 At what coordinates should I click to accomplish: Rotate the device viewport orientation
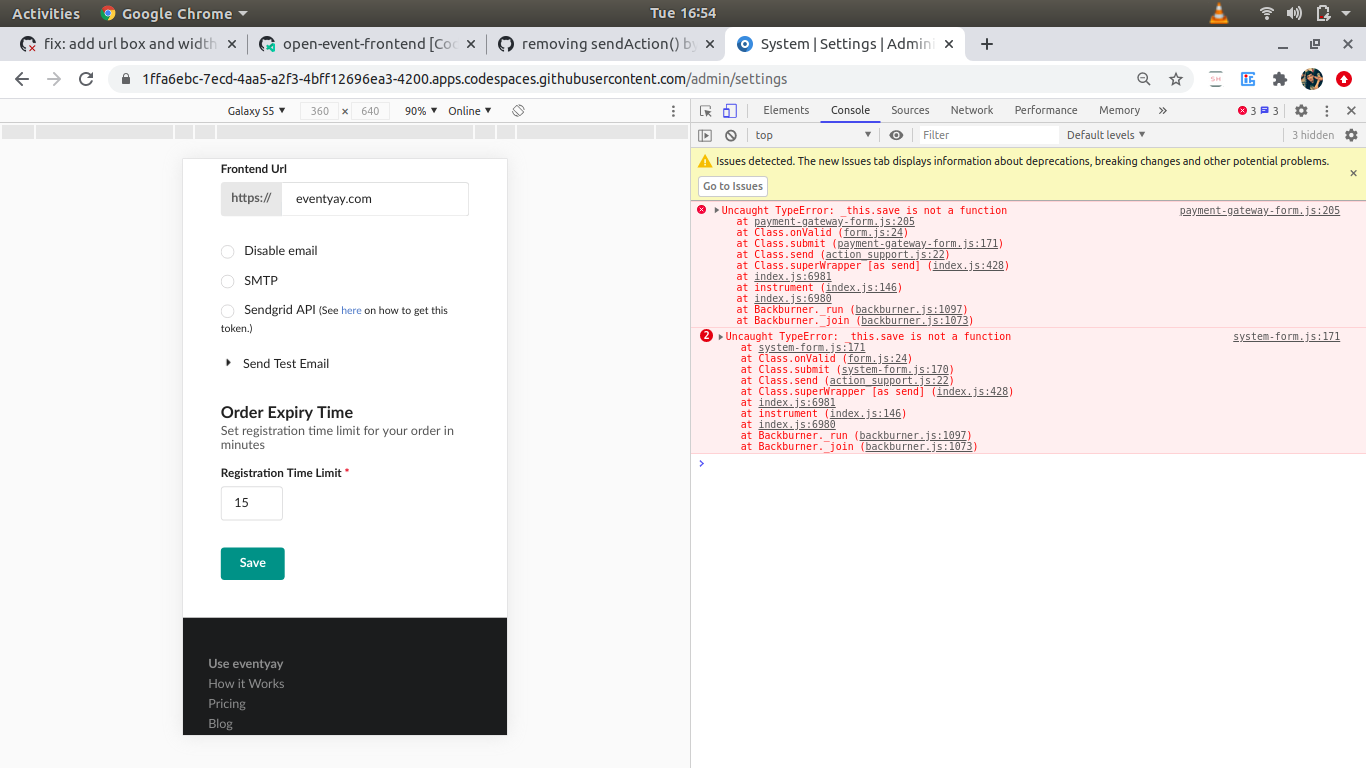point(518,111)
